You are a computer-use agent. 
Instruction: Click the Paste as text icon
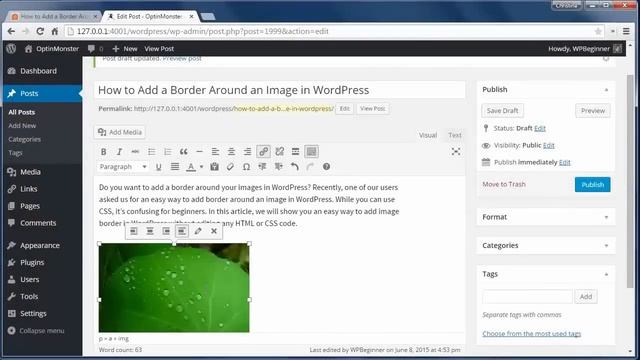pos(214,167)
